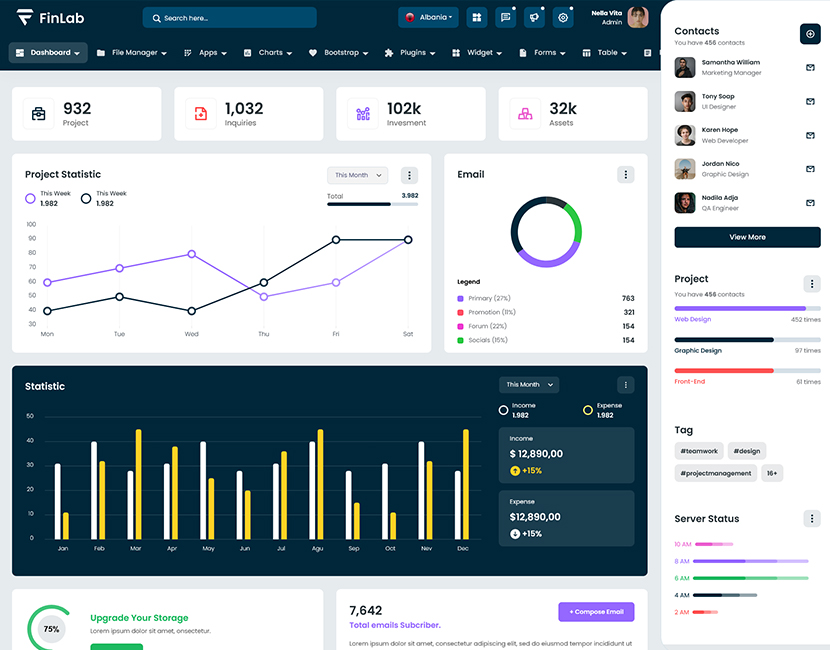Open the megaphone announcements icon
This screenshot has height=650, width=830.
click(x=534, y=17)
